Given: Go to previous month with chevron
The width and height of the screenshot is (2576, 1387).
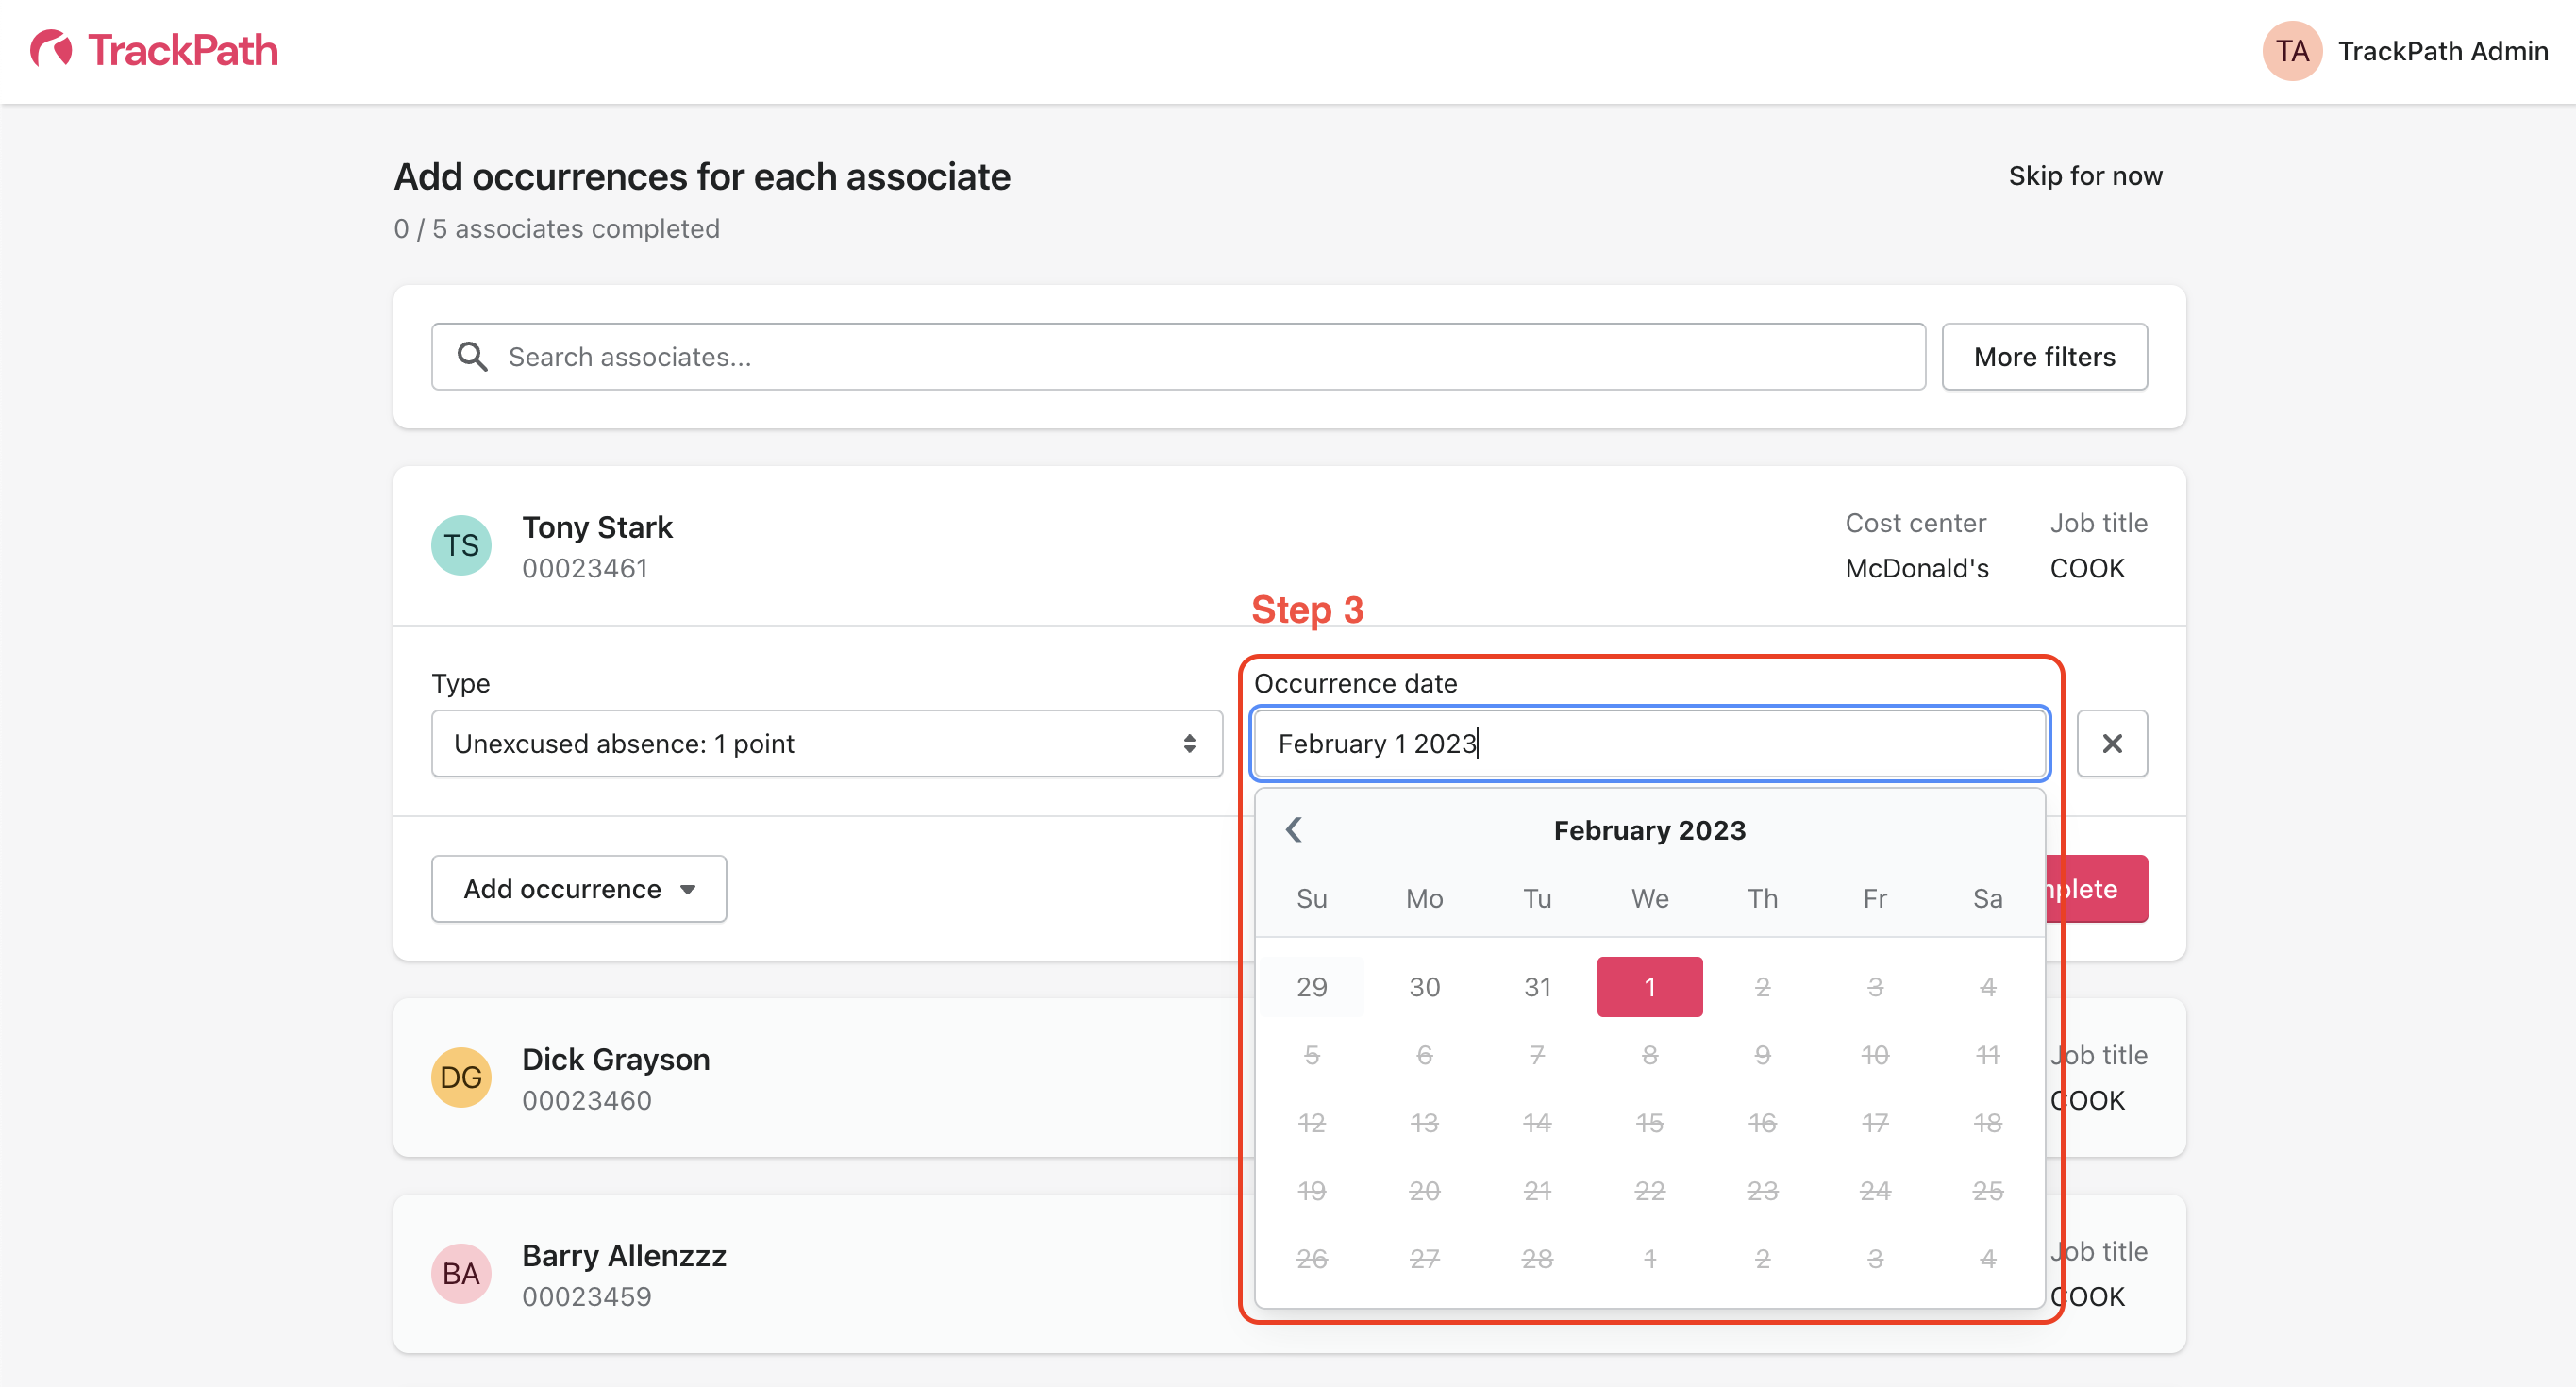Looking at the screenshot, I should (x=1294, y=830).
